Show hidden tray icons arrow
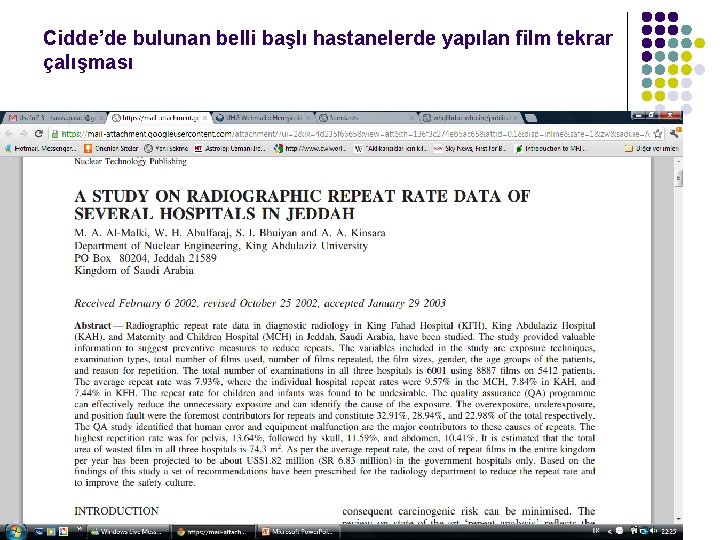The image size is (720, 540). 609,531
